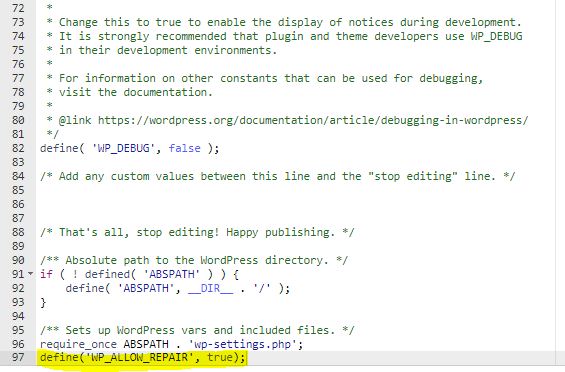This screenshot has width=565, height=372.
Task: Click line number 88 in the gutter
Action: point(18,232)
